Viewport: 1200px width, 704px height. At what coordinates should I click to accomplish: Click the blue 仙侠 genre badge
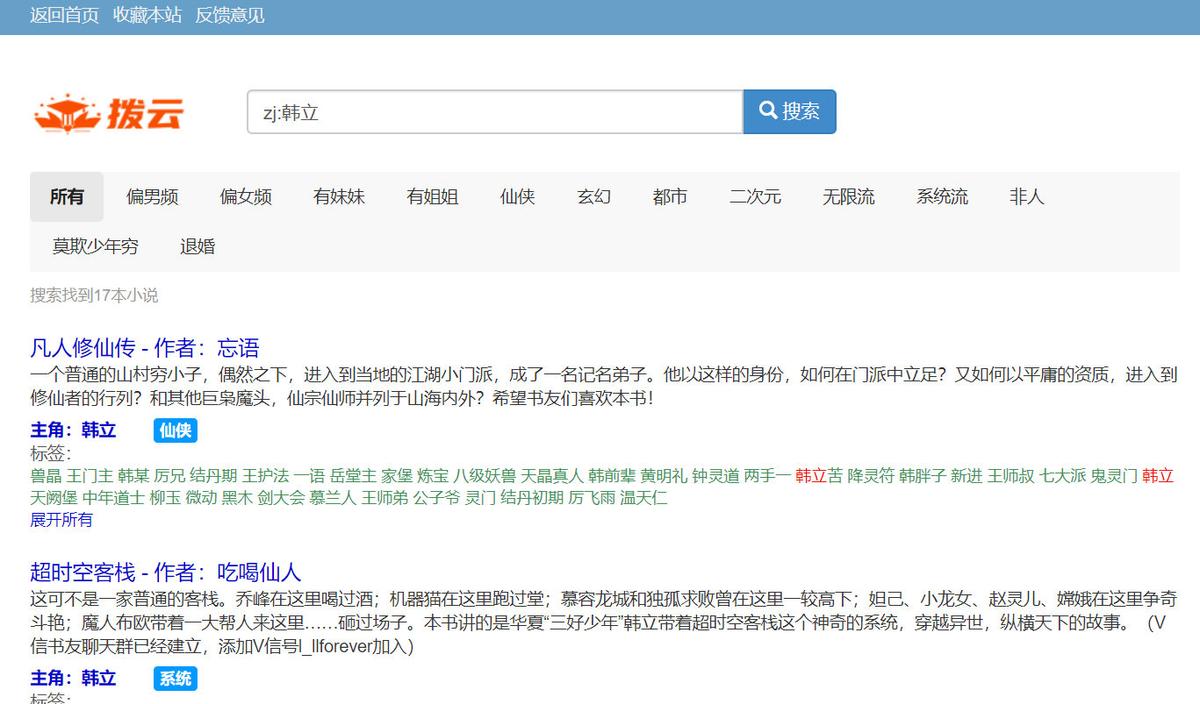pos(176,430)
